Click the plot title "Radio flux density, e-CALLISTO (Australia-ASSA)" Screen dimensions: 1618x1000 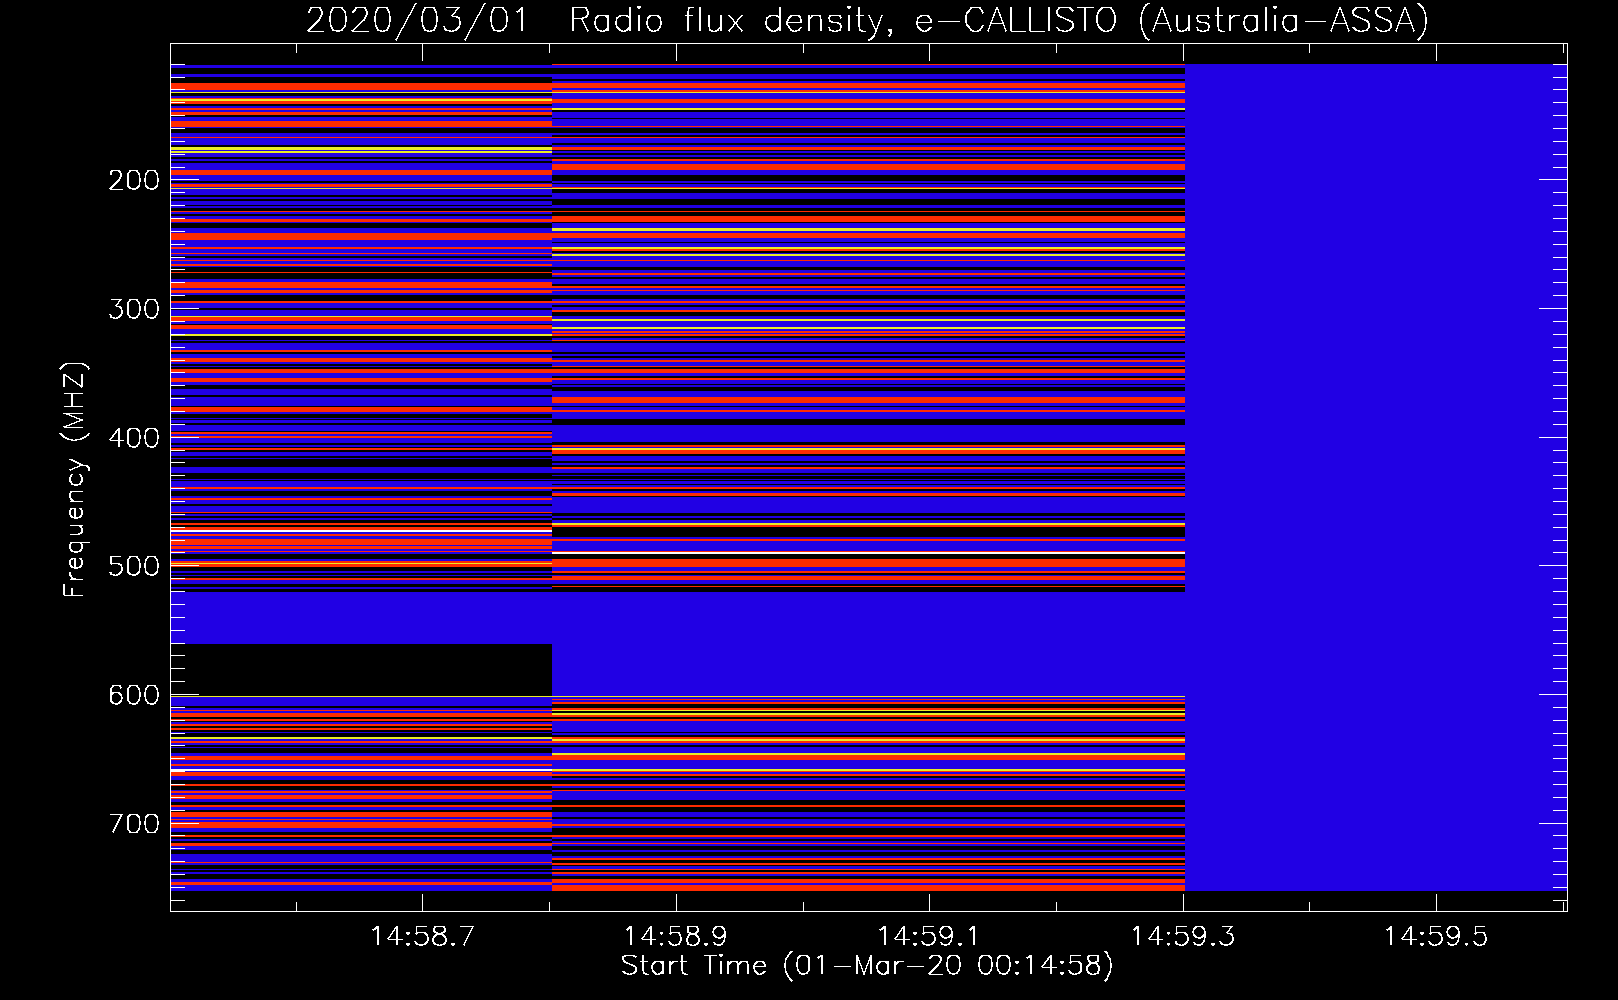coord(999,20)
